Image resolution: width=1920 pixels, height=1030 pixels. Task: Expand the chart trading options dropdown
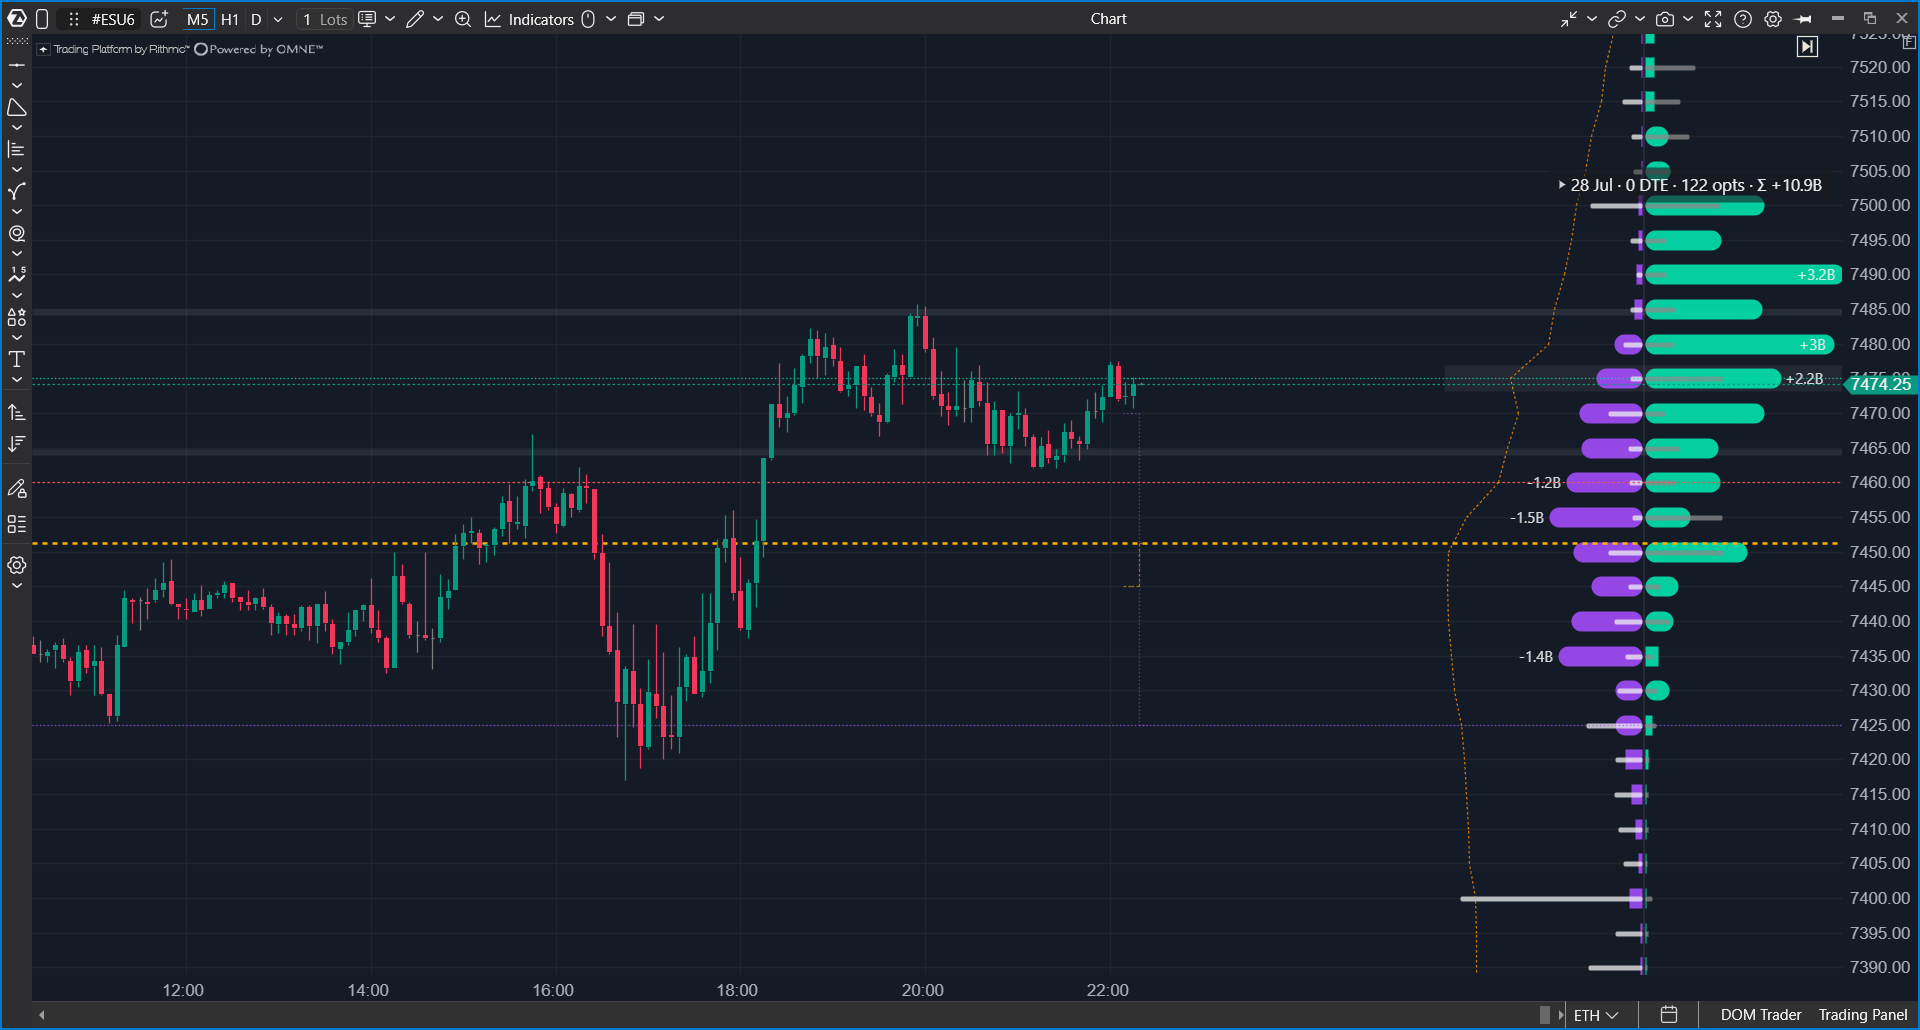(x=390, y=19)
